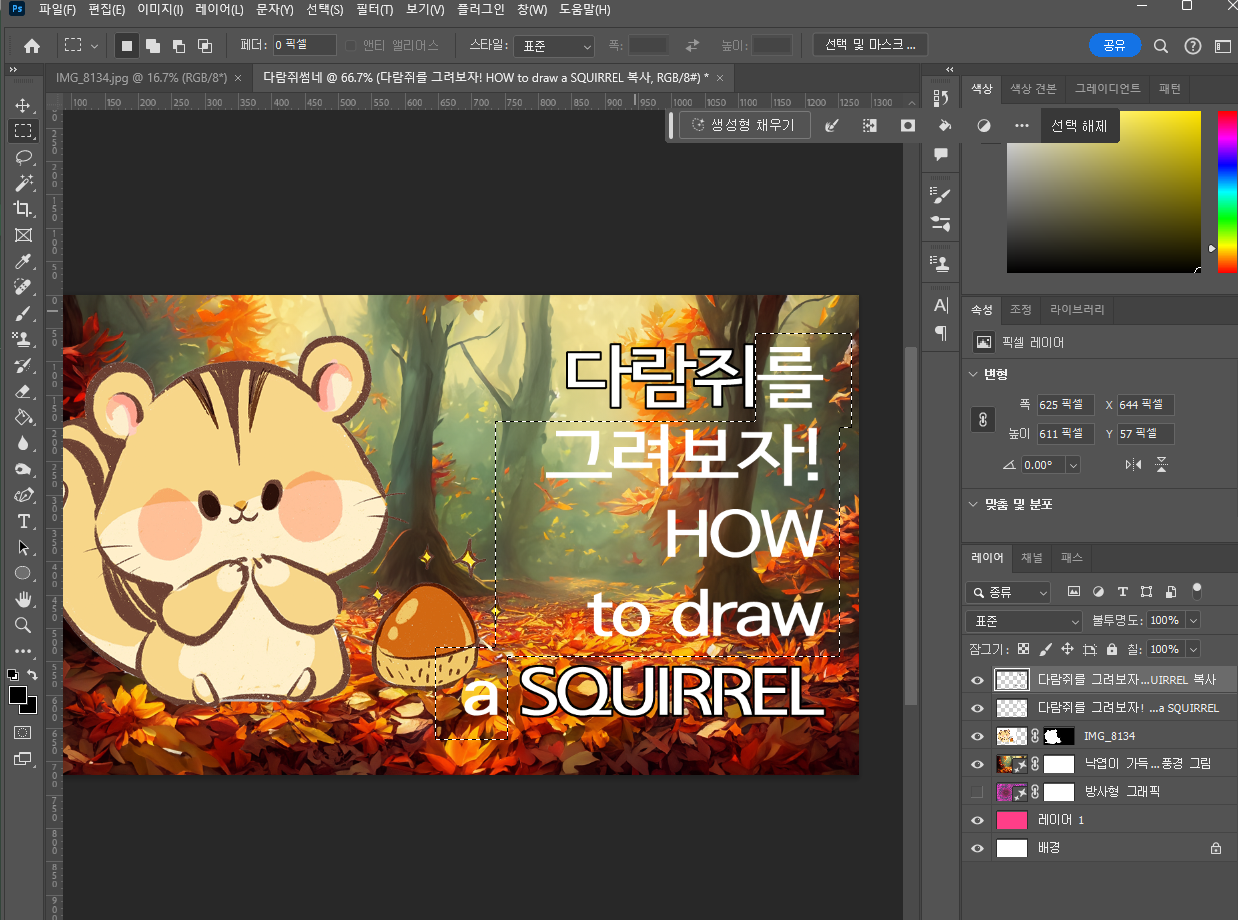1238x920 pixels.
Task: Open the 레이어(L) menu
Action: (x=219, y=10)
